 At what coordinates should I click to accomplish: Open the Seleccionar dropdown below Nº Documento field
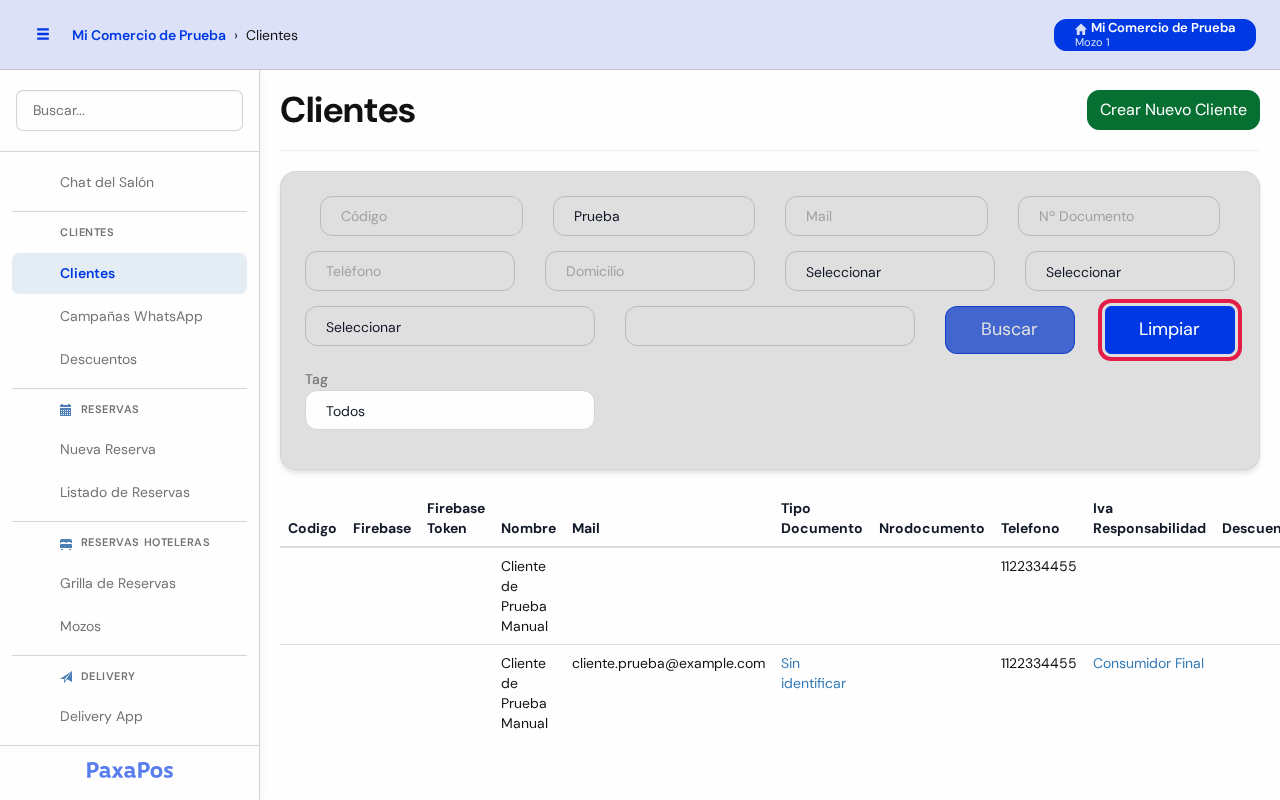coord(1130,271)
